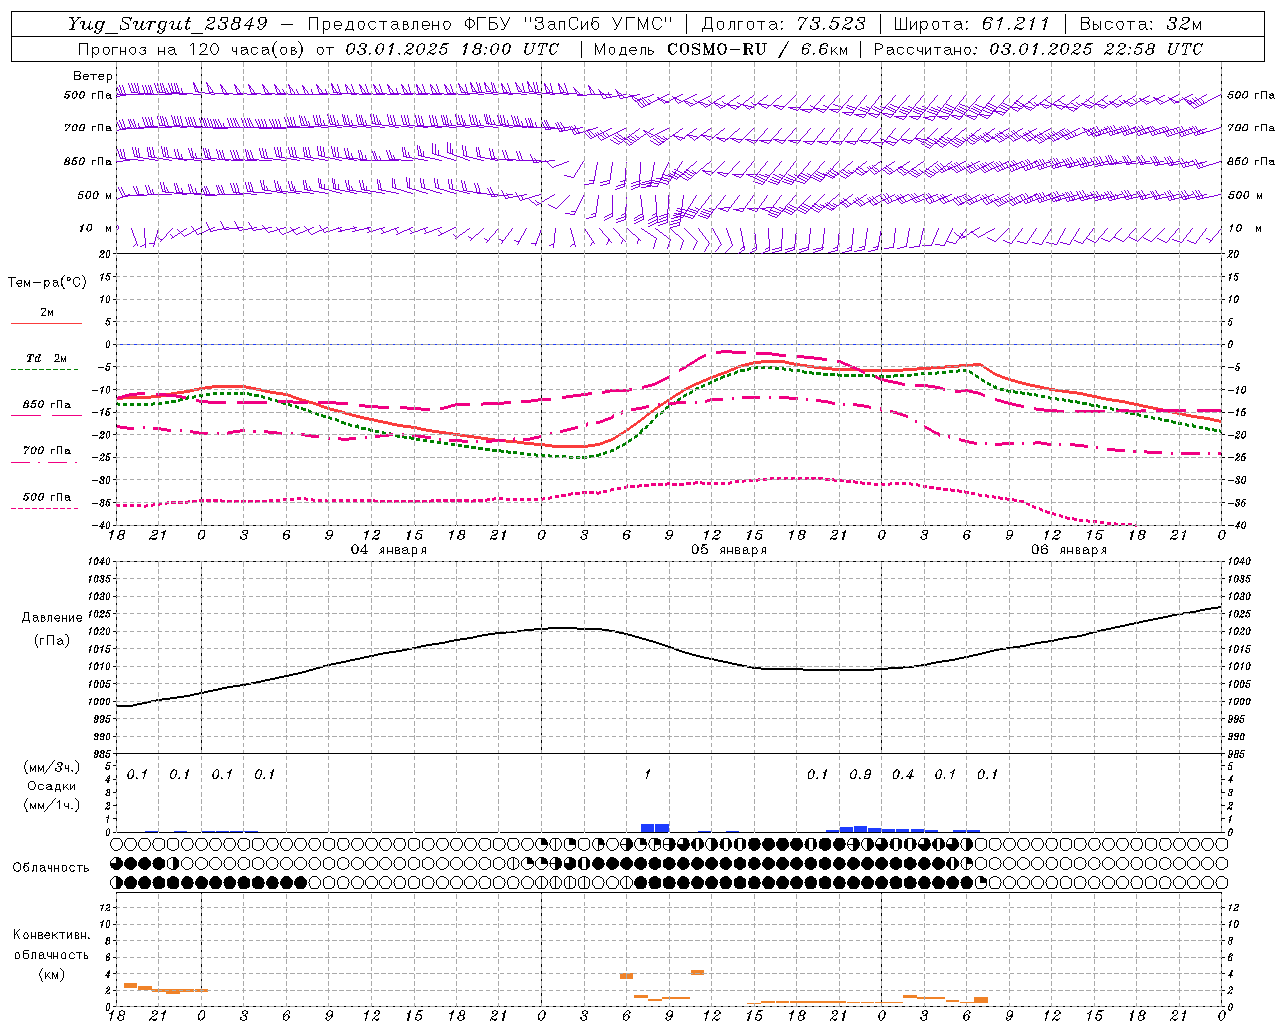Click the (мм/3ч.) precipitation unit label

pyautogui.click(x=52, y=767)
